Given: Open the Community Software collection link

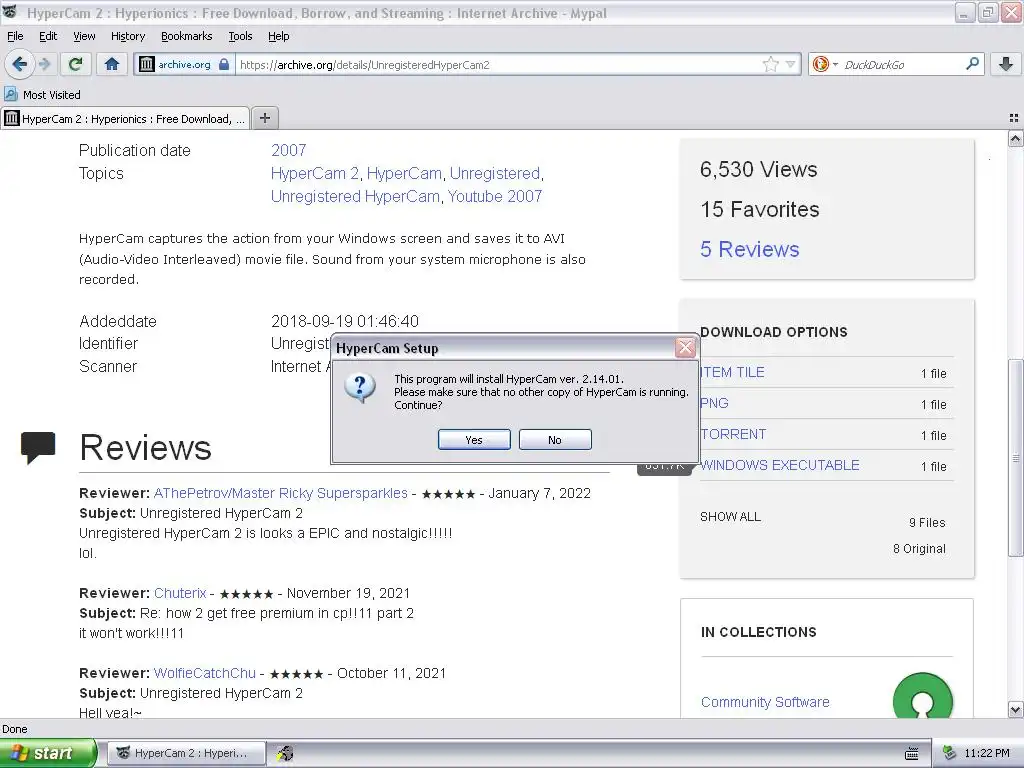Looking at the screenshot, I should [x=765, y=702].
